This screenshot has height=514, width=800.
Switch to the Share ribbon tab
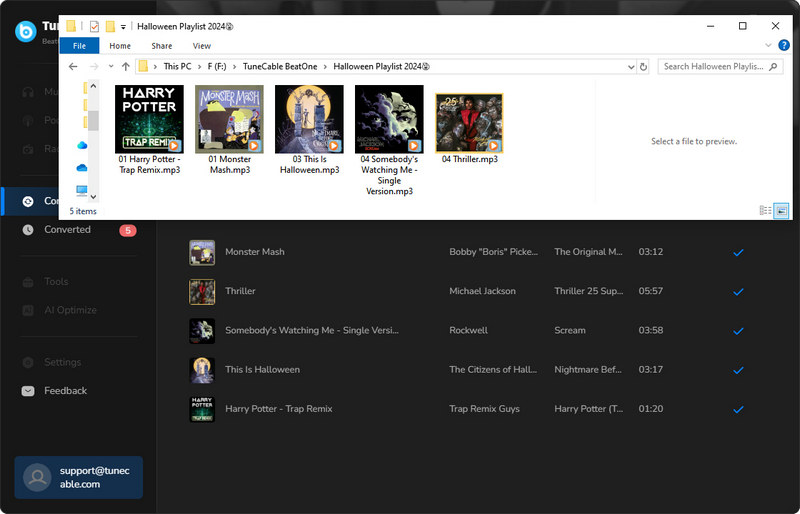[x=162, y=46]
